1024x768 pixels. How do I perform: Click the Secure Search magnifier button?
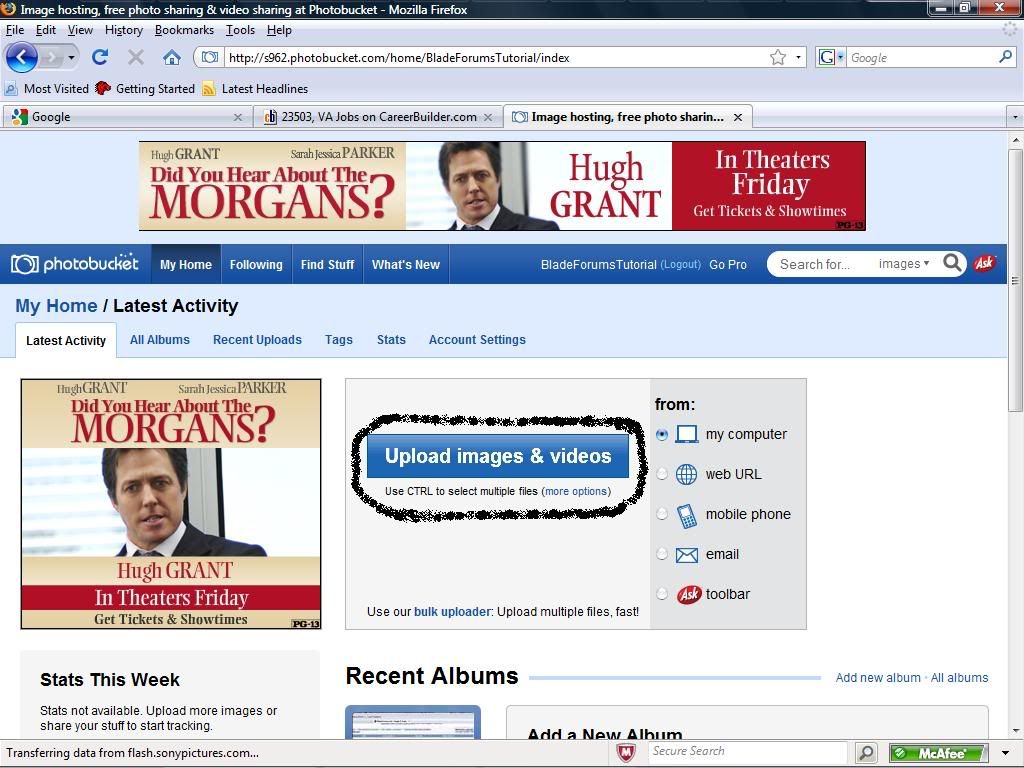866,753
